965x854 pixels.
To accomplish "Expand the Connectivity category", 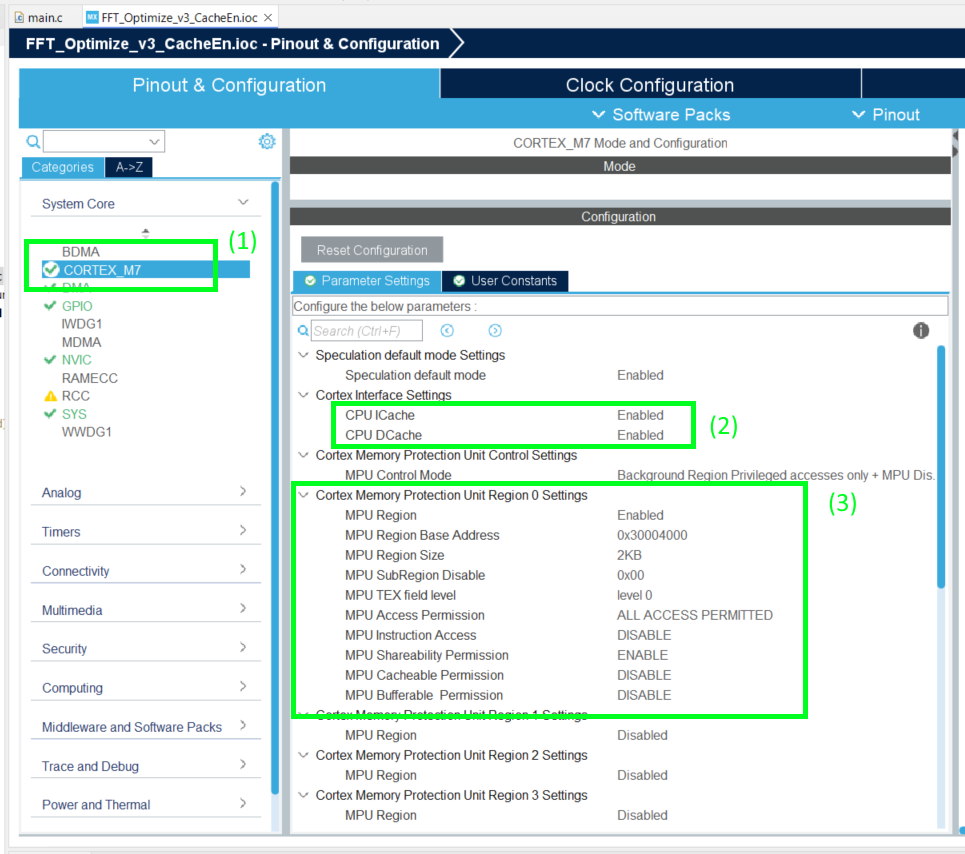I will [x=243, y=569].
